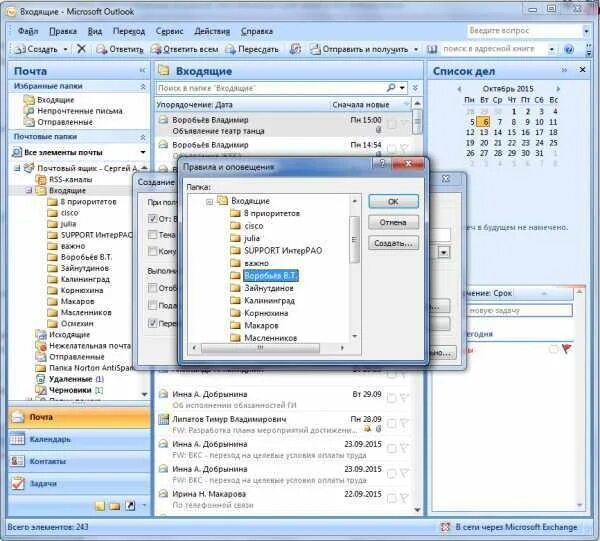The height and width of the screenshot is (541, 600).
Task: Click the Контакты navigation icon
Action: pos(17,461)
